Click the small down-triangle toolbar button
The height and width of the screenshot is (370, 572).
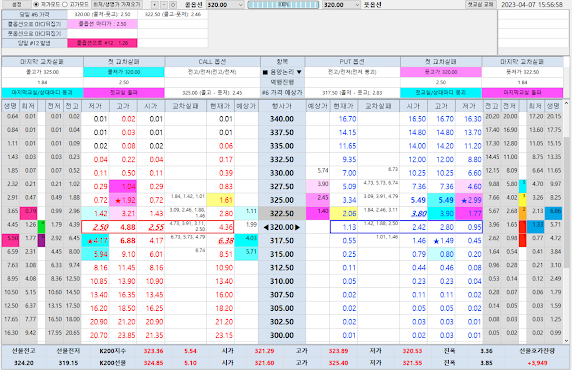[155, 5]
